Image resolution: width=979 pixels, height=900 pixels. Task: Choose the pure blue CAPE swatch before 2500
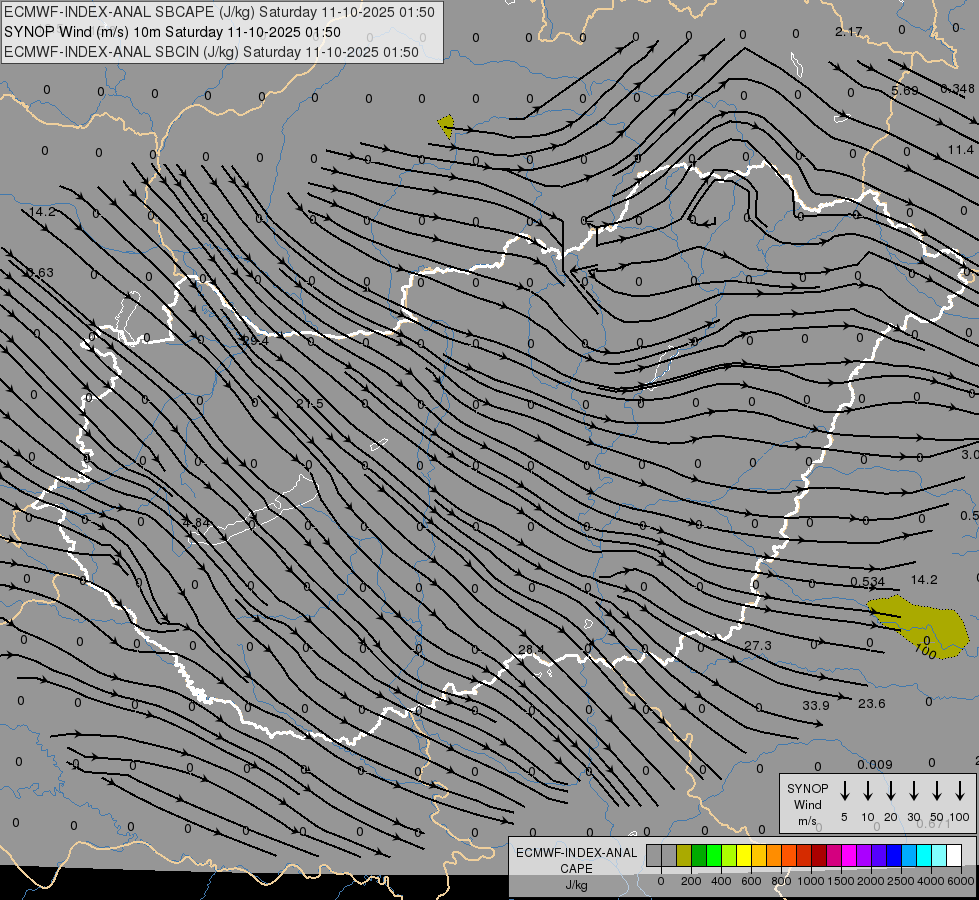click(893, 855)
